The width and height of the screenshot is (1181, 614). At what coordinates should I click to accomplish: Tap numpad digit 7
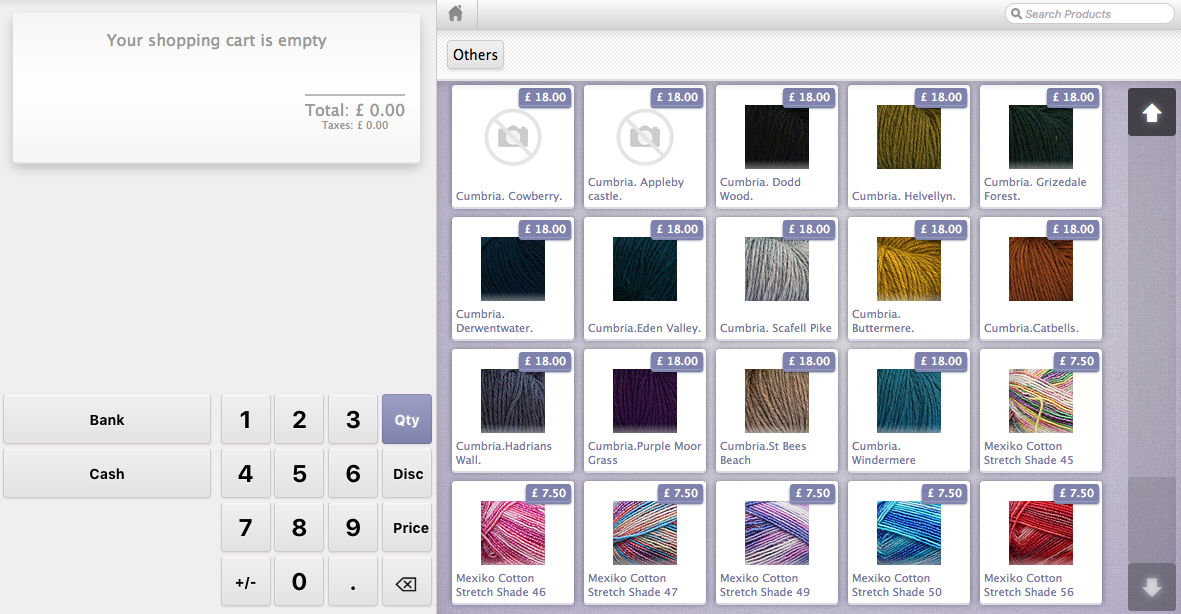(246, 528)
